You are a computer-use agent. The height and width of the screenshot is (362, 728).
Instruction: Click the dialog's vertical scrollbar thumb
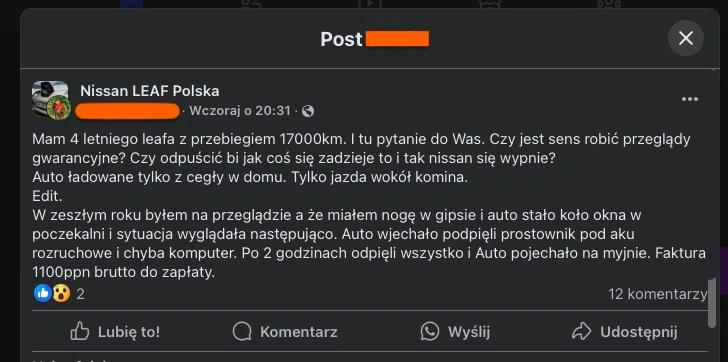[x=712, y=303]
